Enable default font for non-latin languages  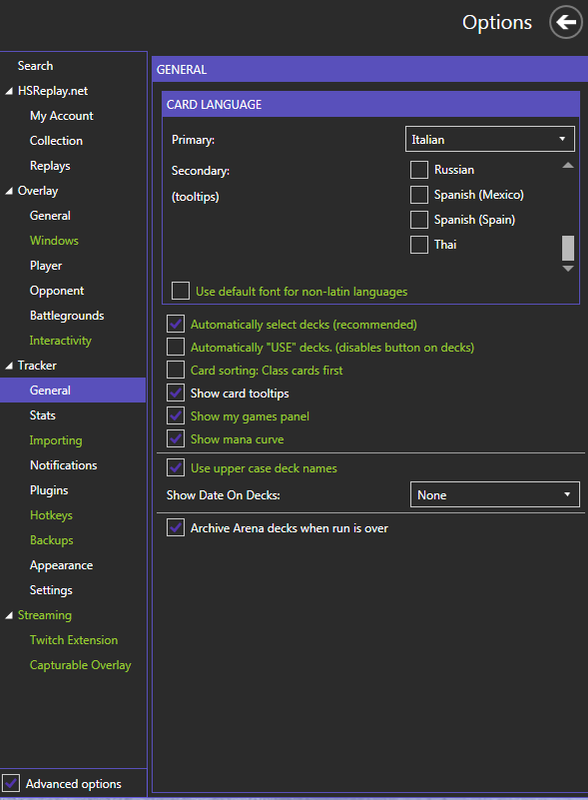[181, 291]
